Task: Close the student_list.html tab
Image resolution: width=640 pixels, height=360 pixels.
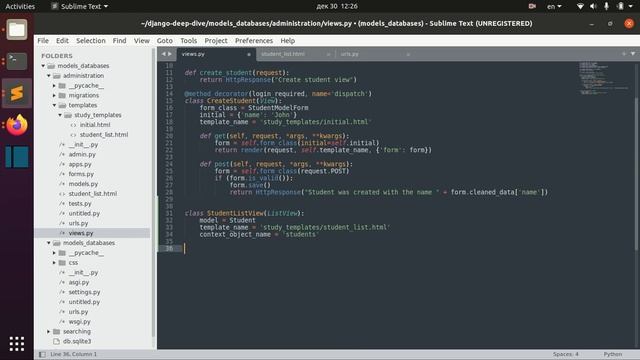Action: (x=328, y=54)
